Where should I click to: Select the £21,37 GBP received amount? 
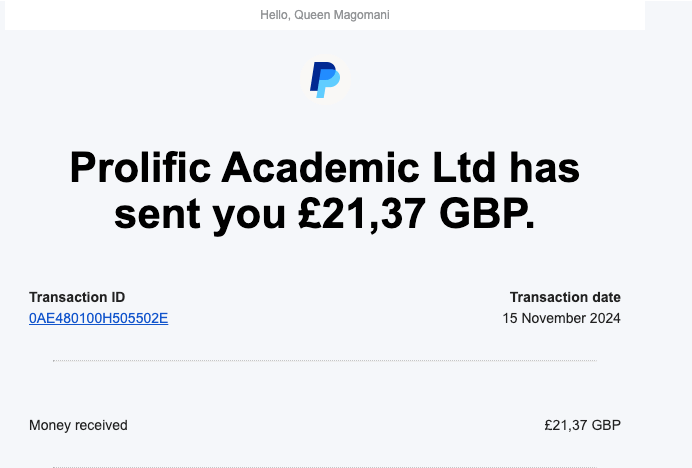click(x=583, y=425)
